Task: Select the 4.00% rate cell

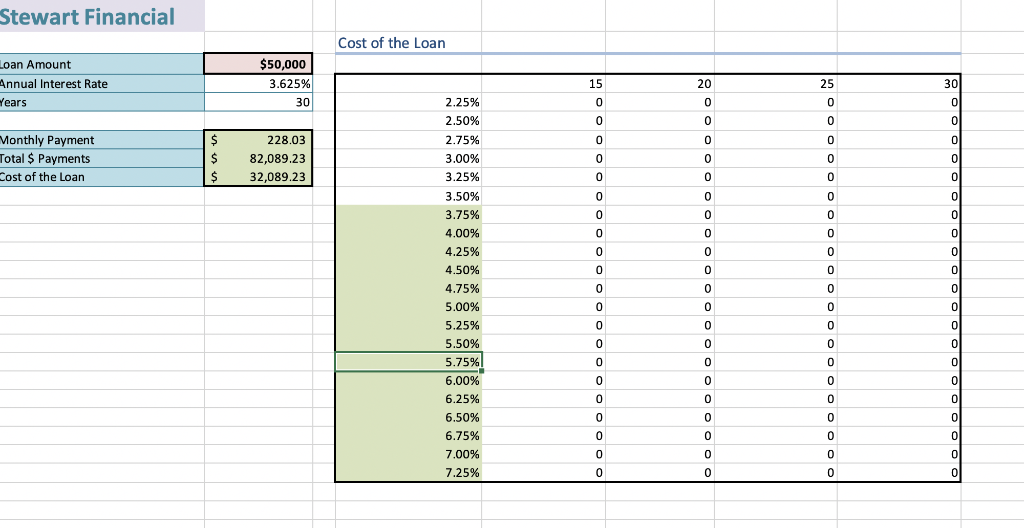Action: tap(409, 233)
